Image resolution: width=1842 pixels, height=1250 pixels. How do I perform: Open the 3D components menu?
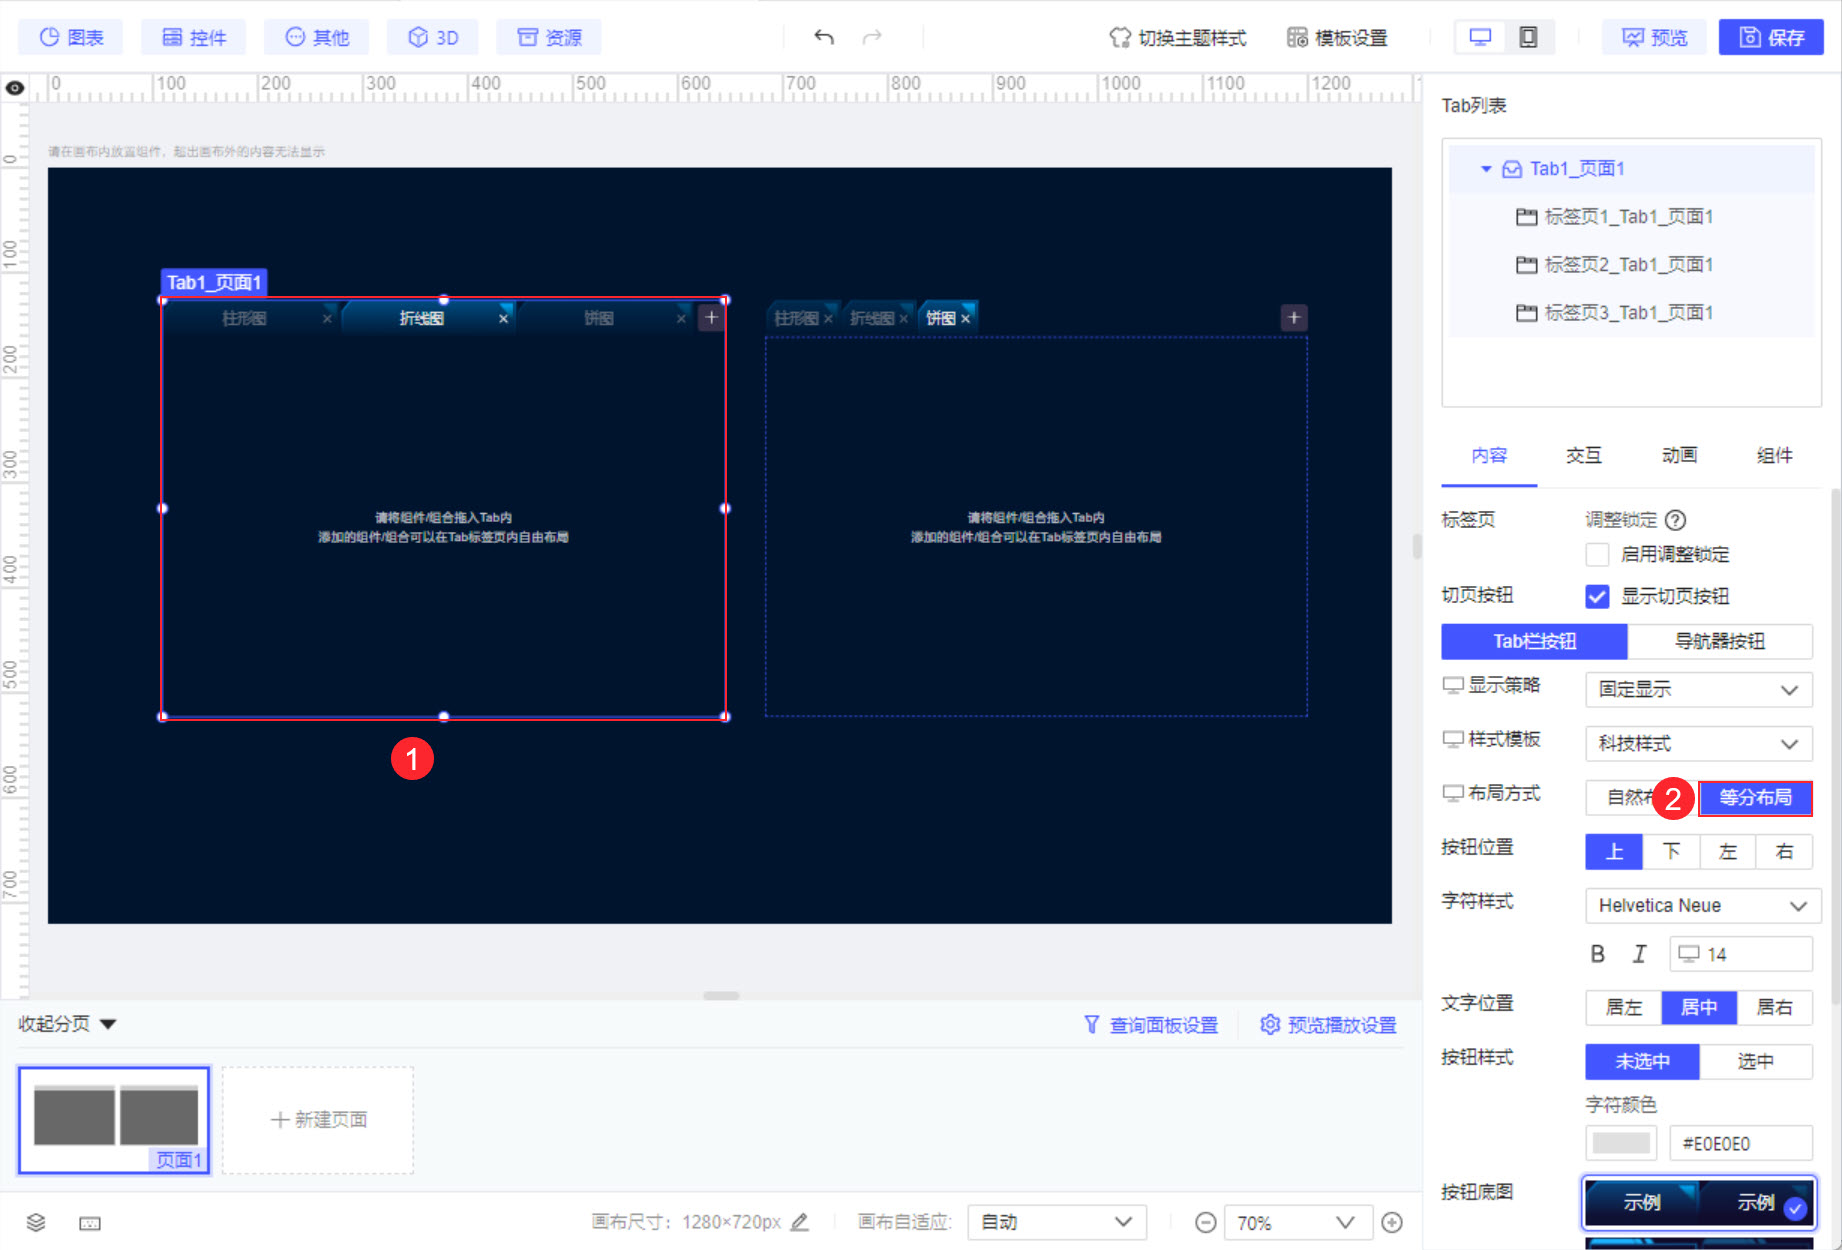click(433, 37)
